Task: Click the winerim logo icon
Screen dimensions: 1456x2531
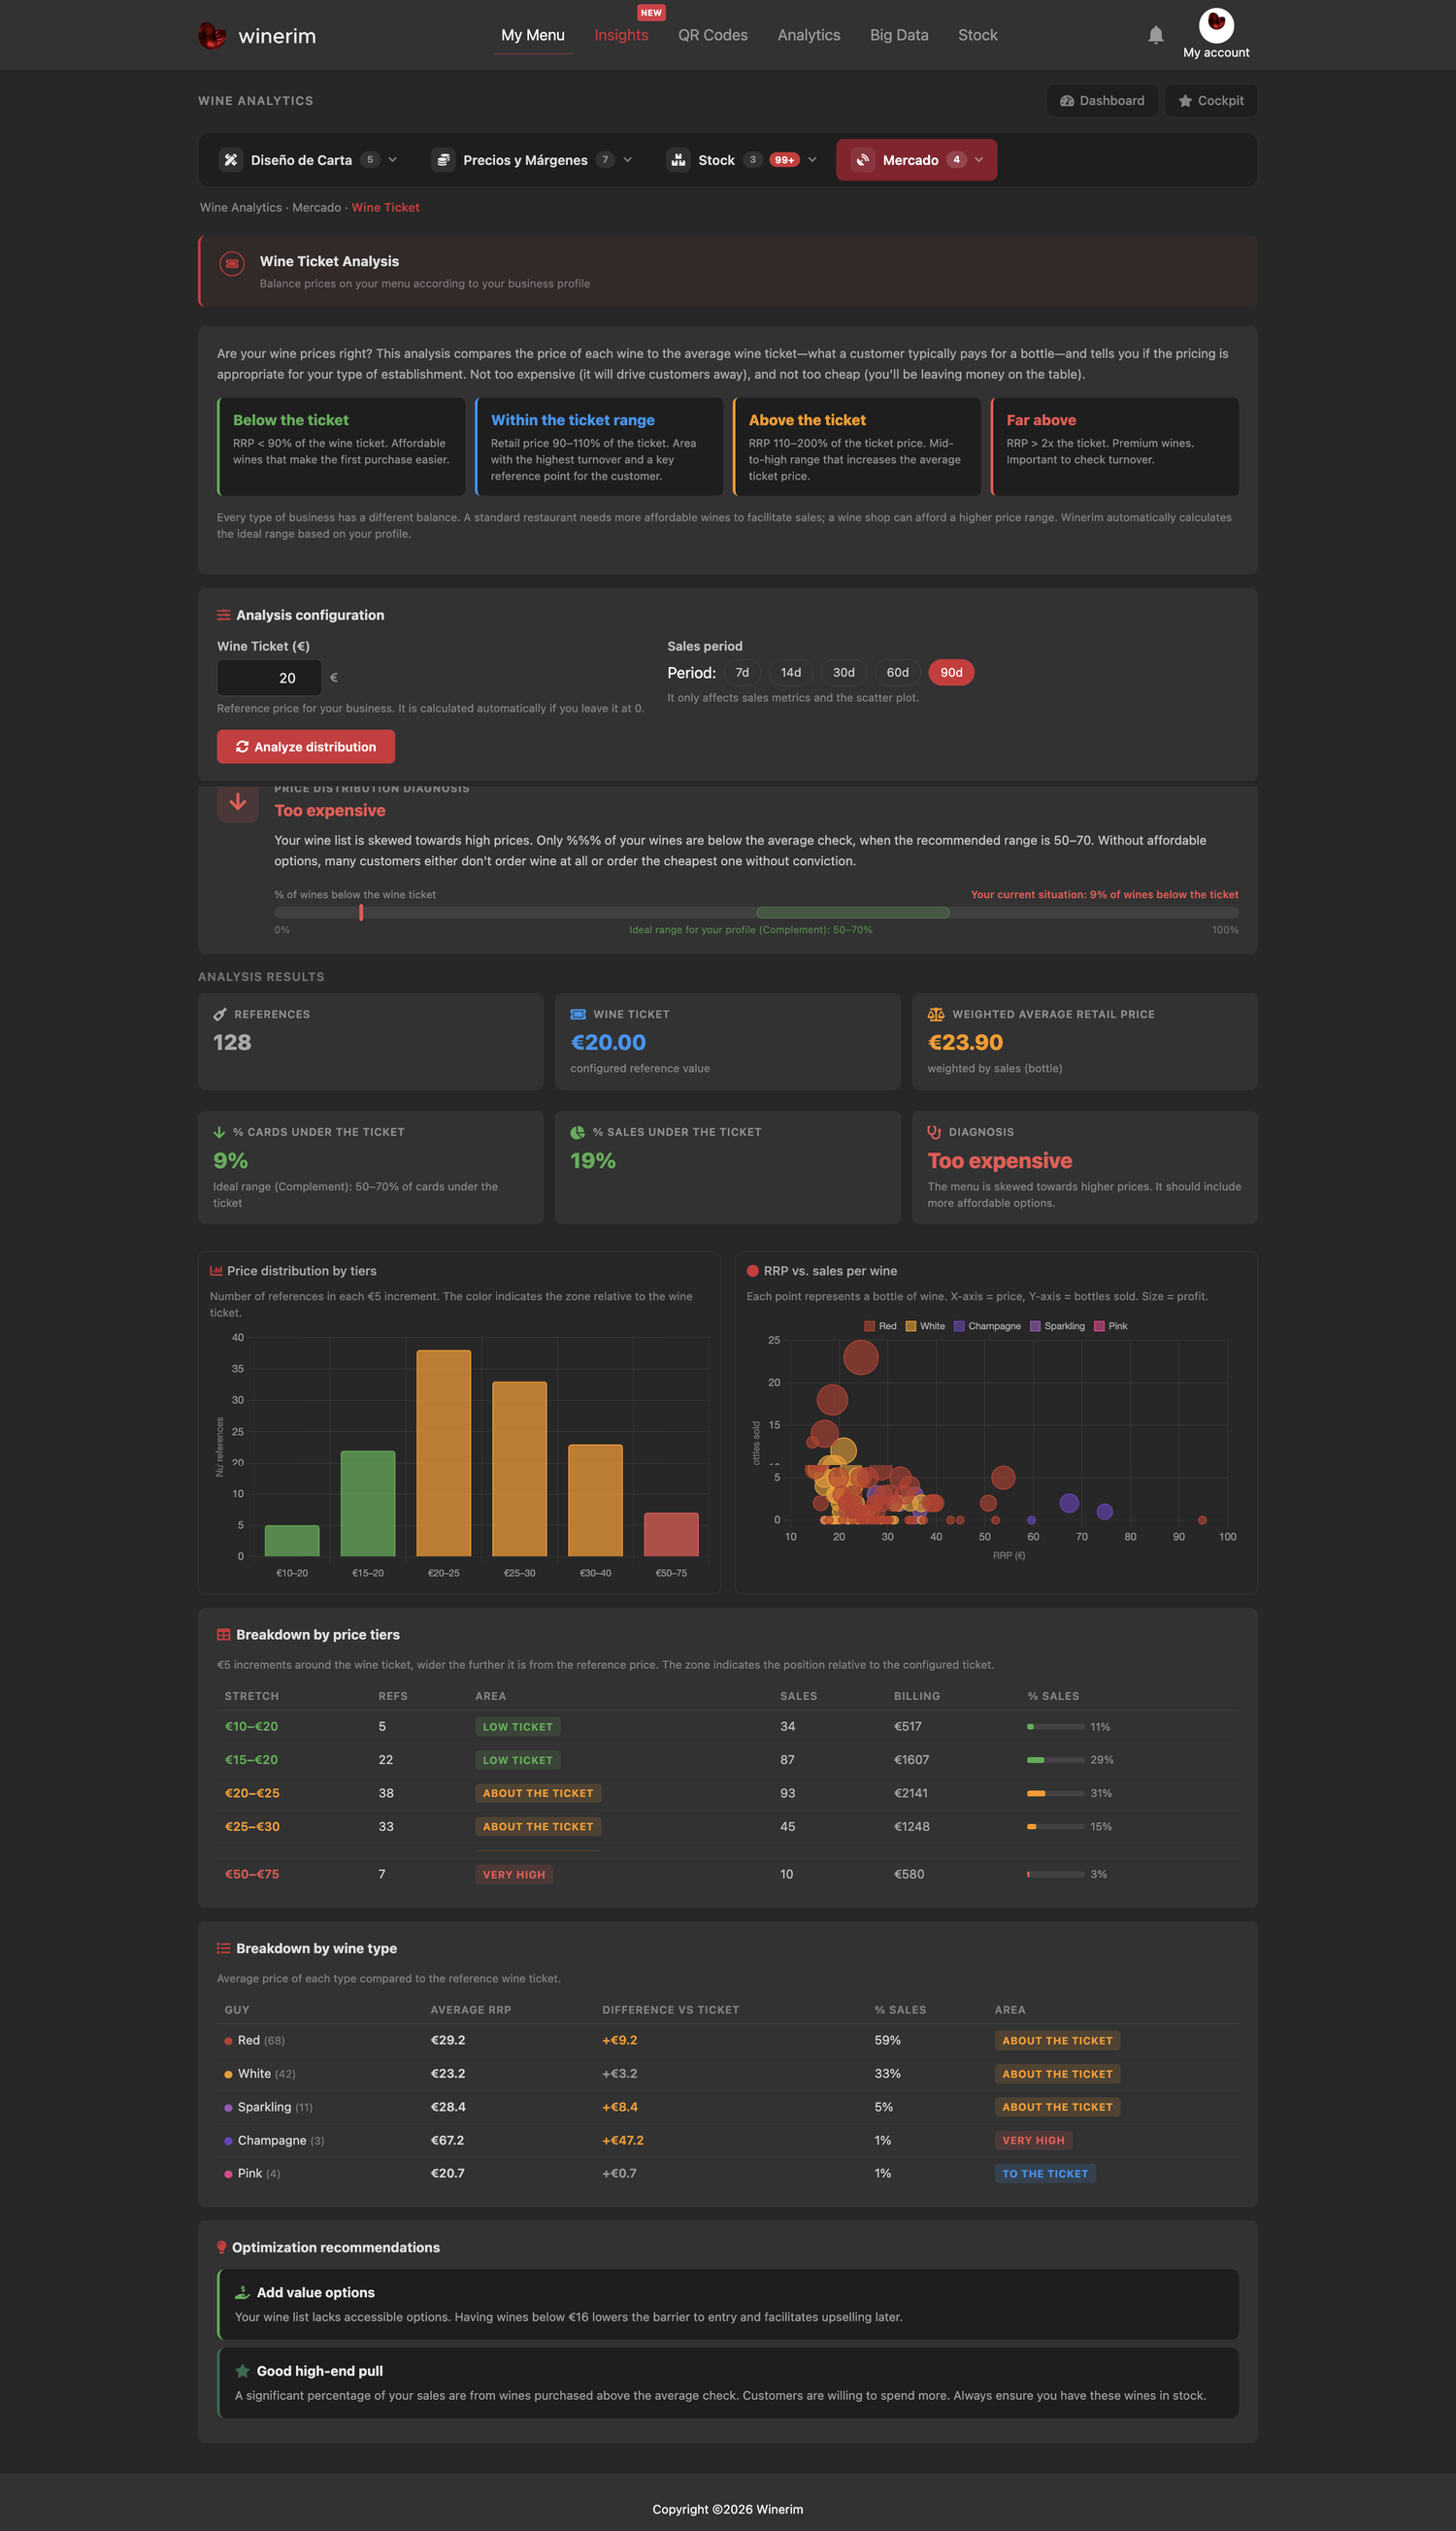Action: point(212,36)
